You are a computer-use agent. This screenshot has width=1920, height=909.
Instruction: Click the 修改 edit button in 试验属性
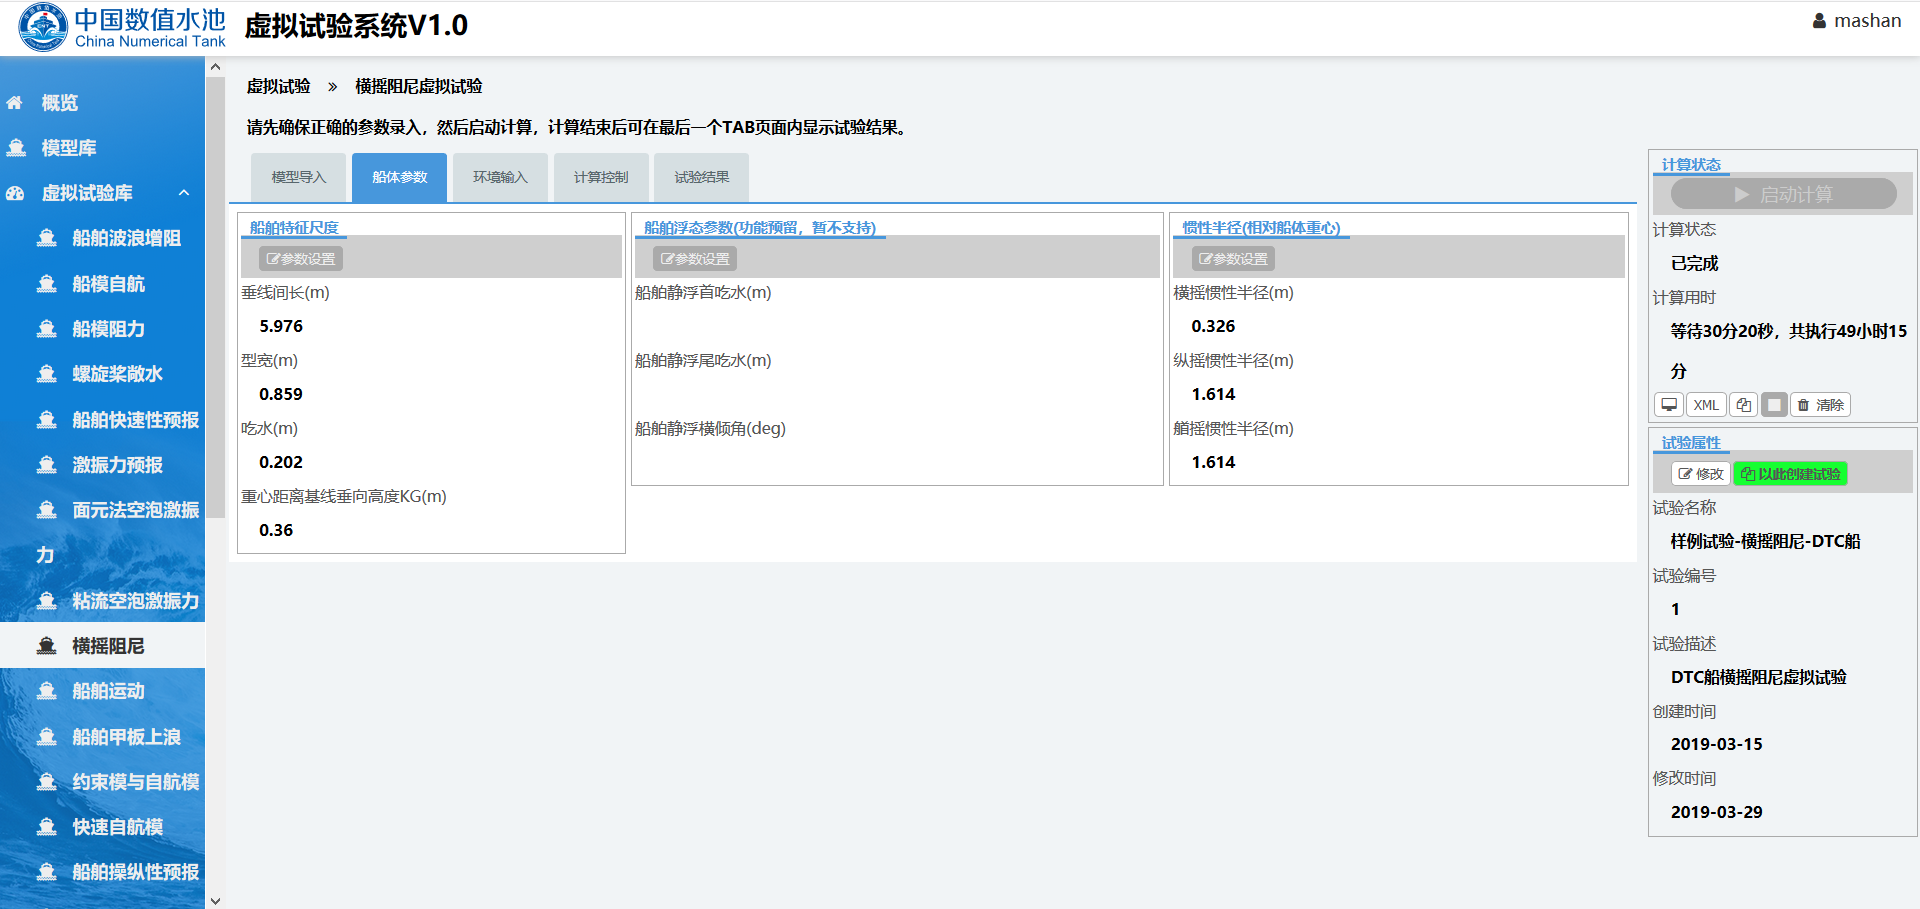pyautogui.click(x=1700, y=474)
